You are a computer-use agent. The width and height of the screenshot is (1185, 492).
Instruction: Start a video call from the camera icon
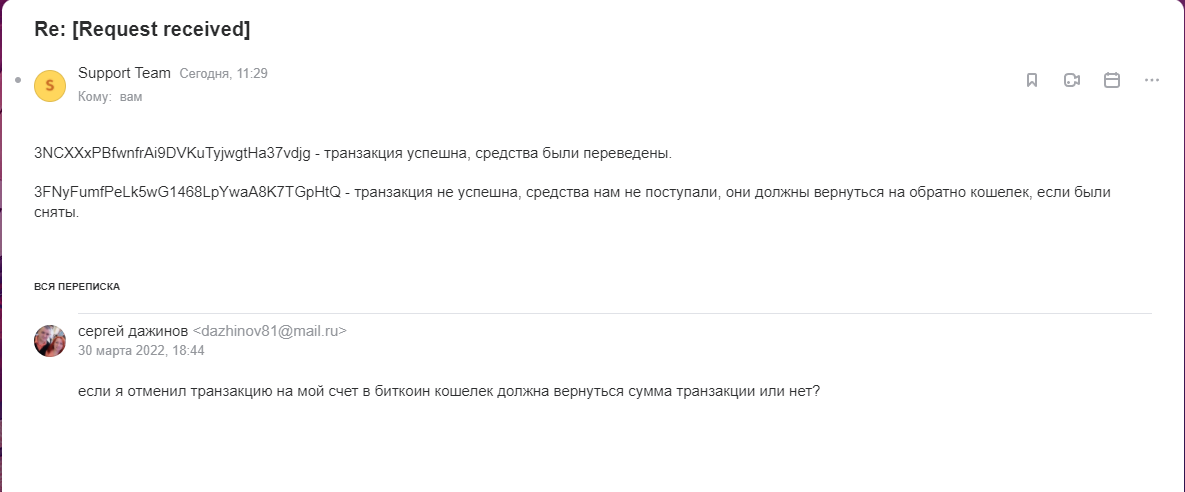[x=1072, y=80]
